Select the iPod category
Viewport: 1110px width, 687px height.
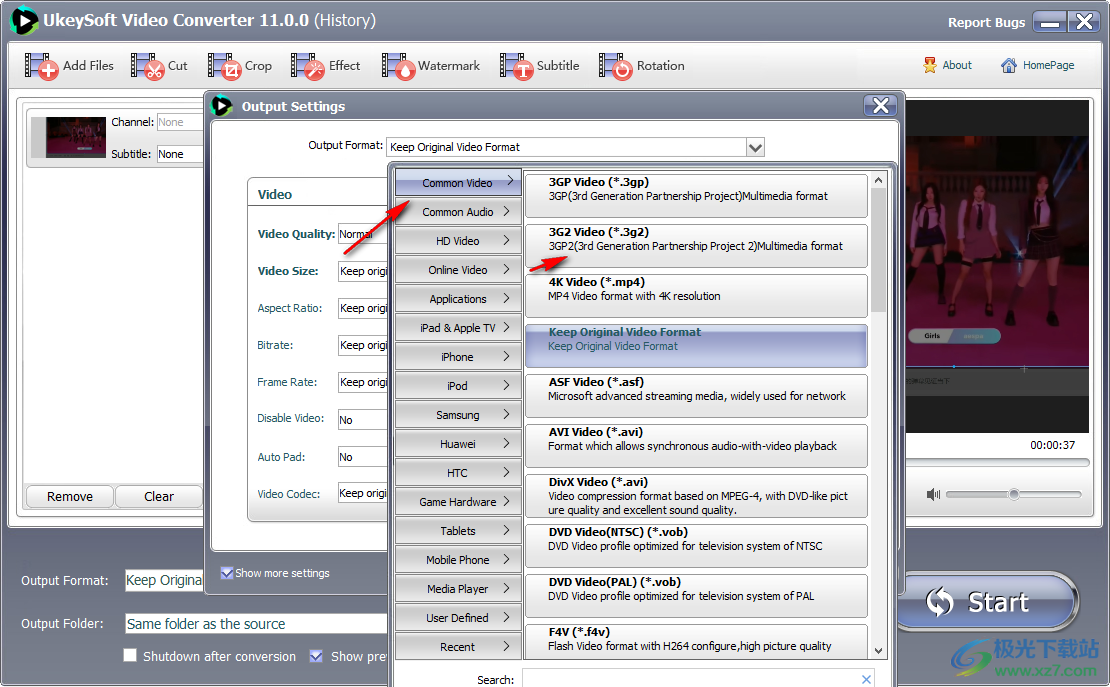point(458,385)
